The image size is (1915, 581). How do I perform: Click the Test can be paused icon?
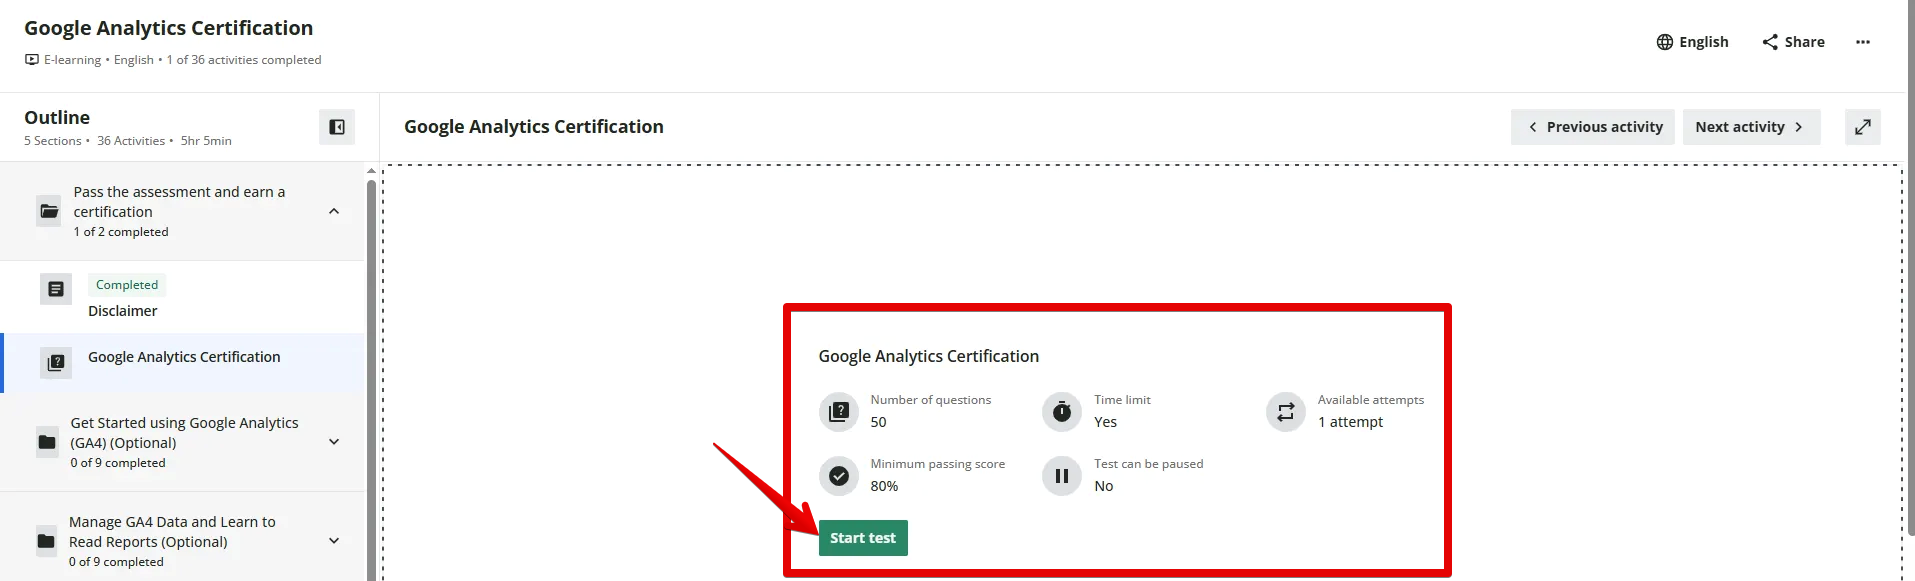tap(1062, 476)
